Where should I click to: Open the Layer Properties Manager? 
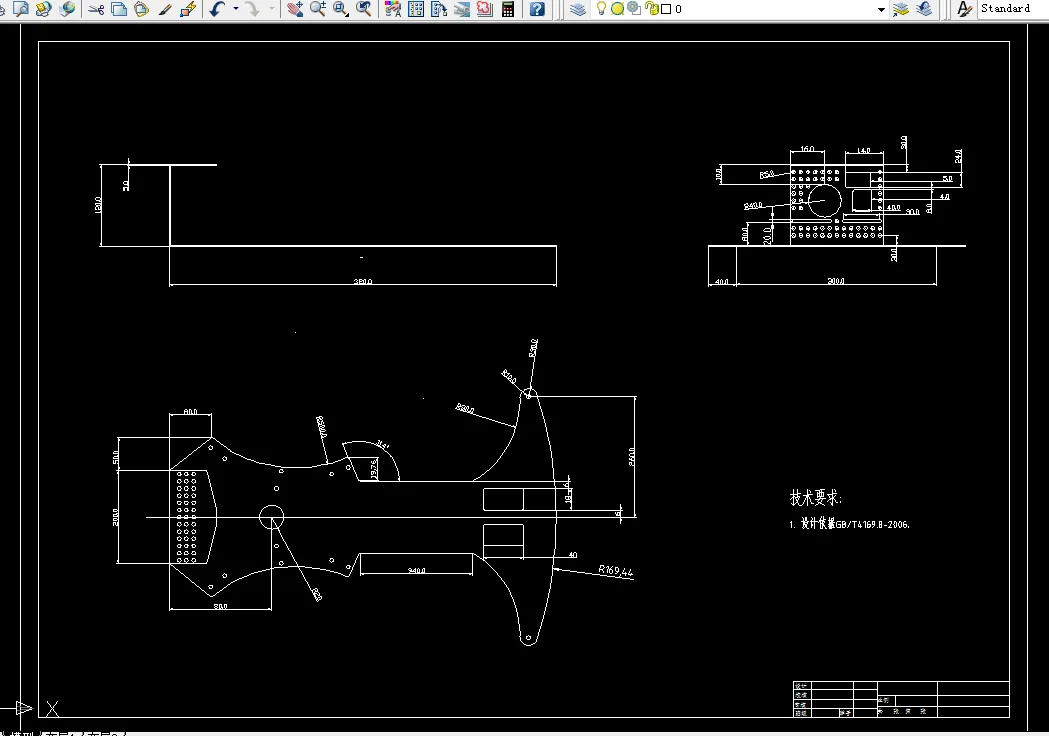578,9
